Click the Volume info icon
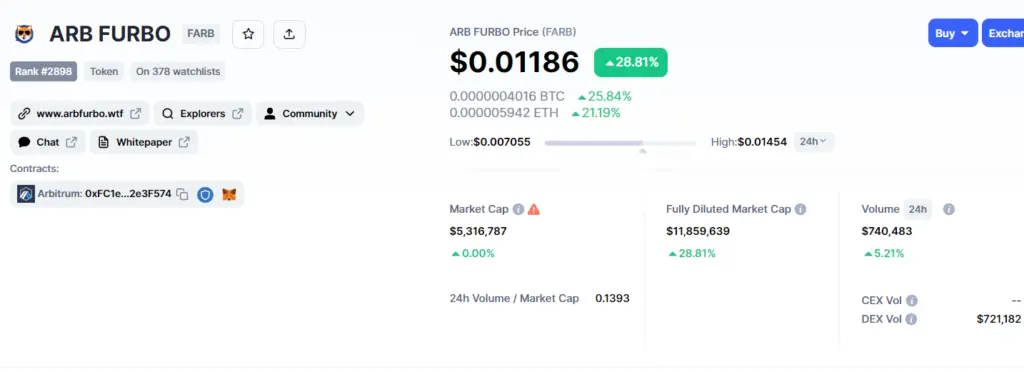 pyautogui.click(x=949, y=209)
